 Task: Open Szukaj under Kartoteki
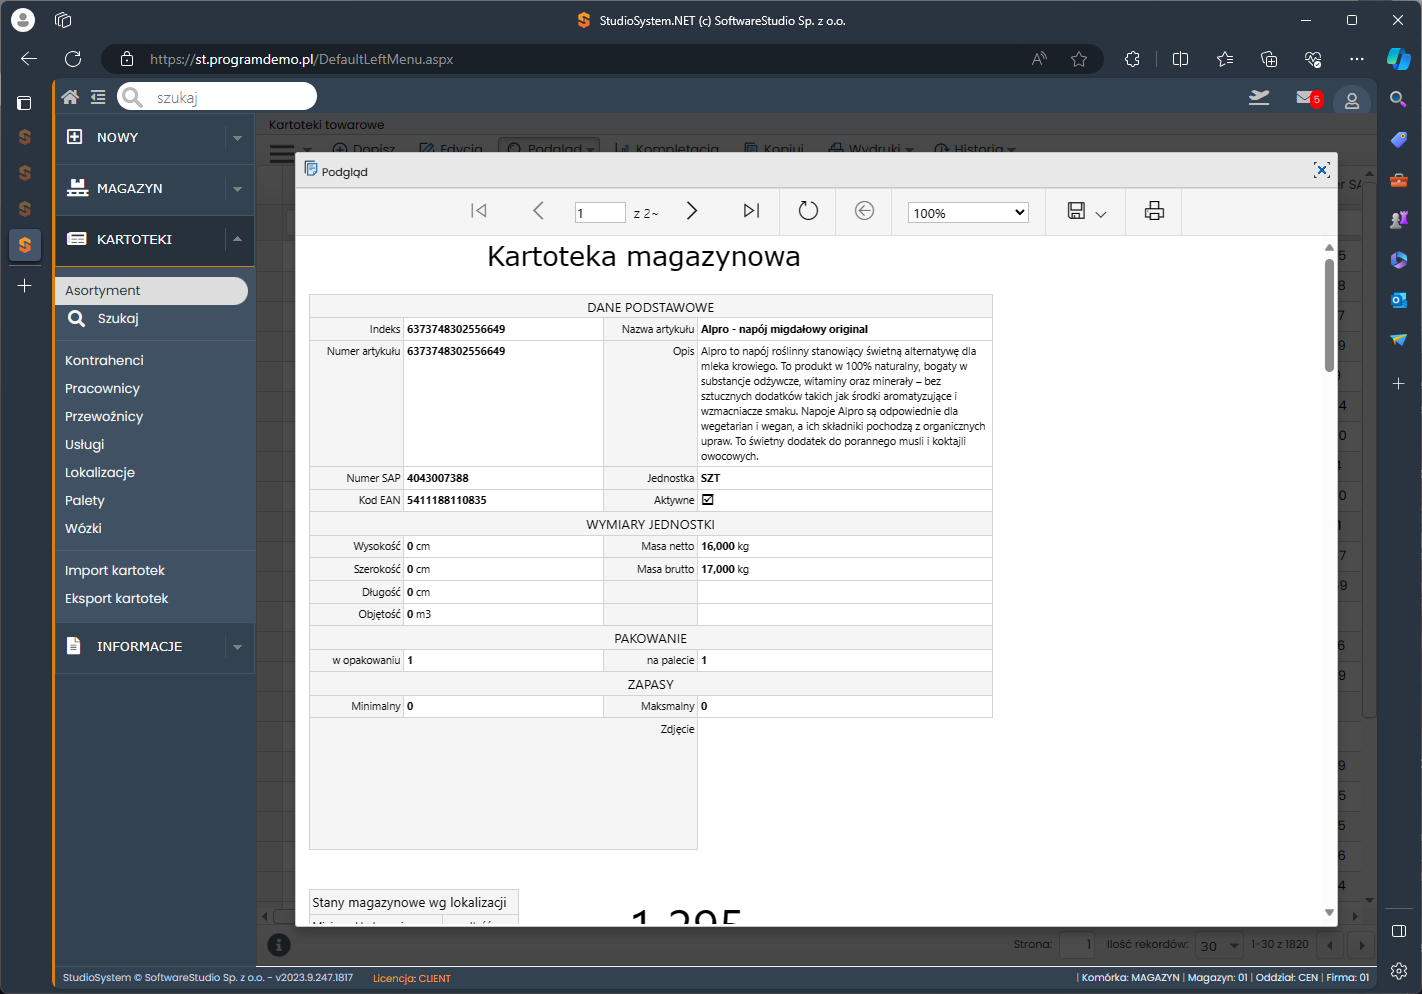(118, 318)
